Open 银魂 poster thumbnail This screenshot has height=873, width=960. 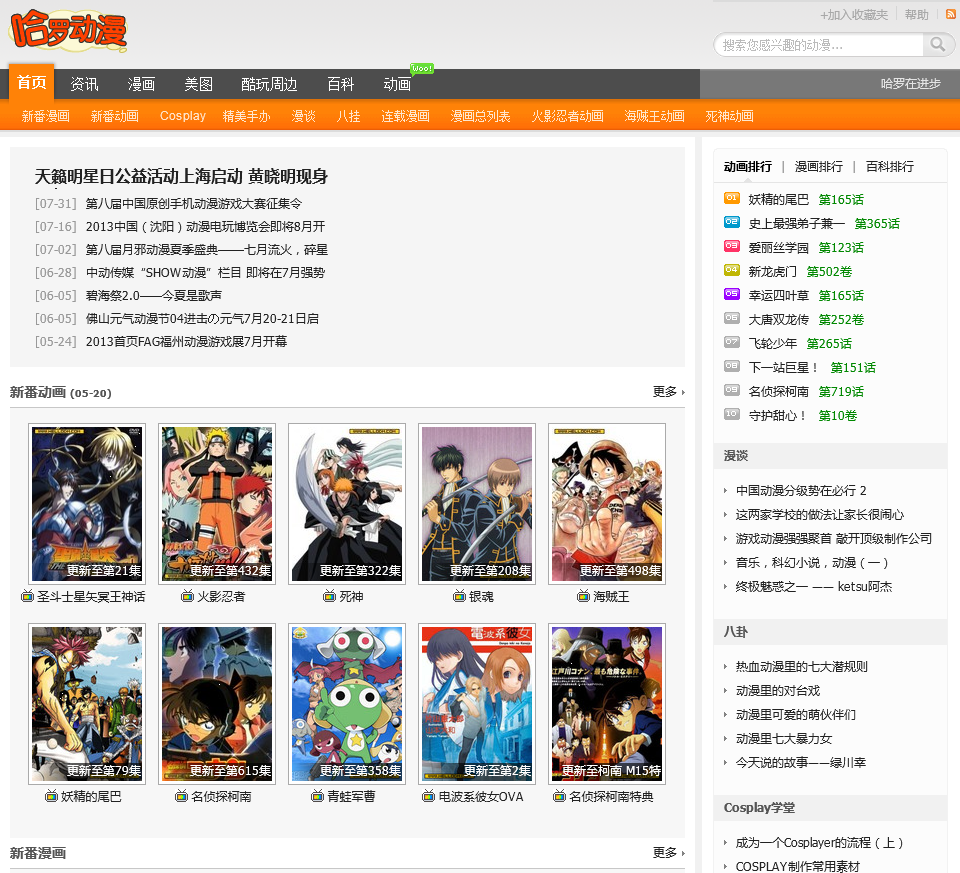(x=477, y=503)
